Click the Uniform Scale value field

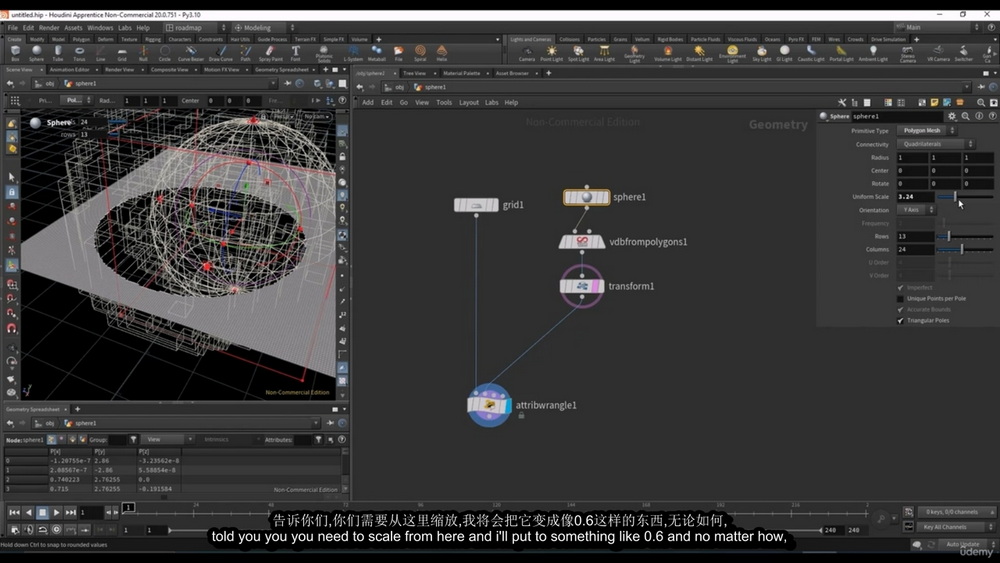click(x=915, y=196)
